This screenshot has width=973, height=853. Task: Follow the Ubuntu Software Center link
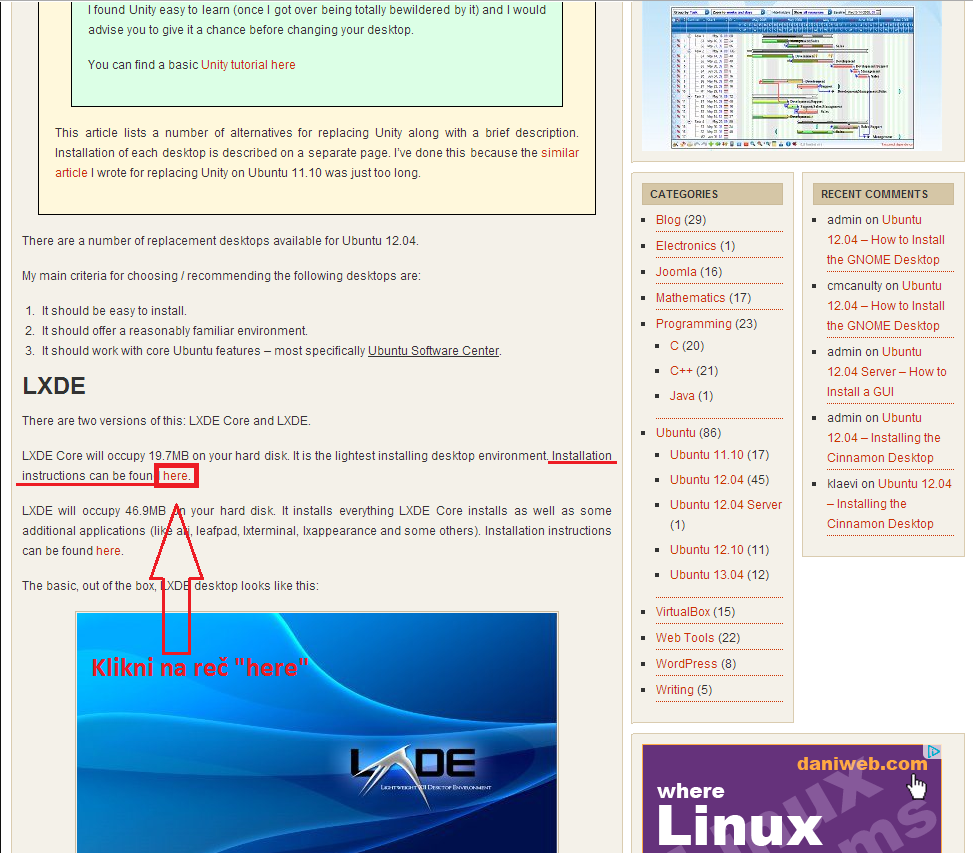click(x=434, y=351)
